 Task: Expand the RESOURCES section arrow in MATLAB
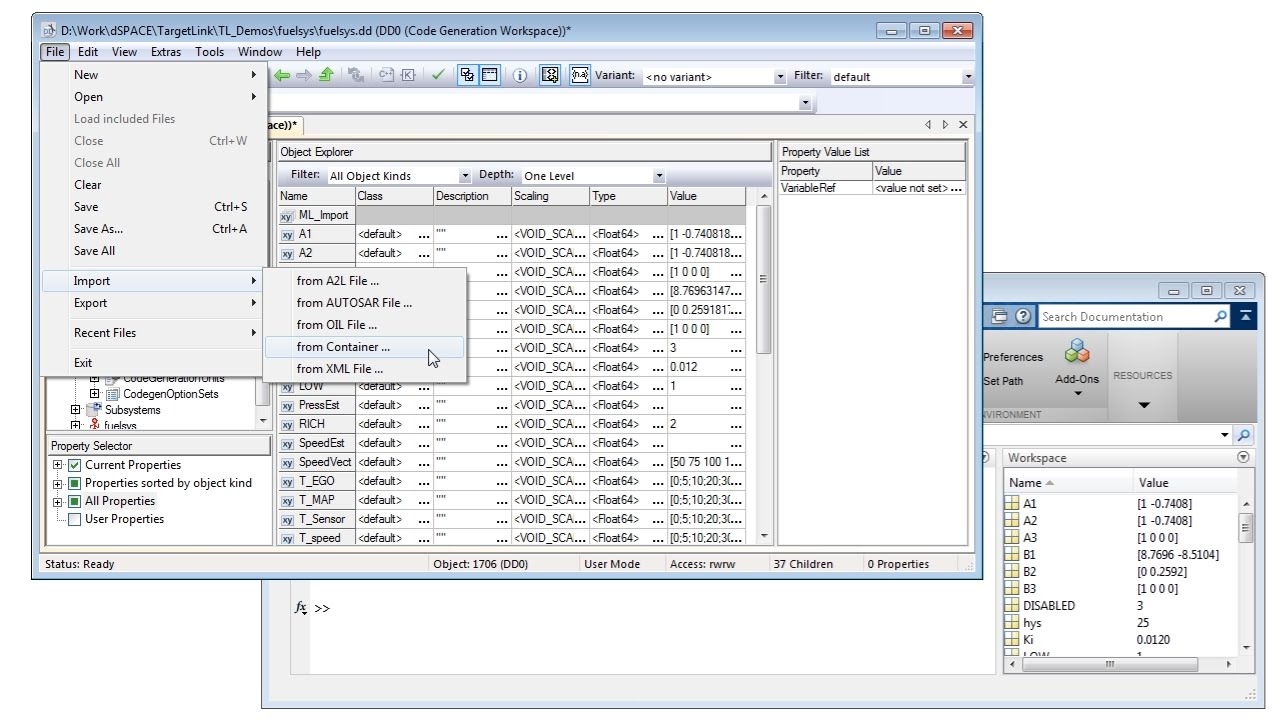coord(1143,405)
